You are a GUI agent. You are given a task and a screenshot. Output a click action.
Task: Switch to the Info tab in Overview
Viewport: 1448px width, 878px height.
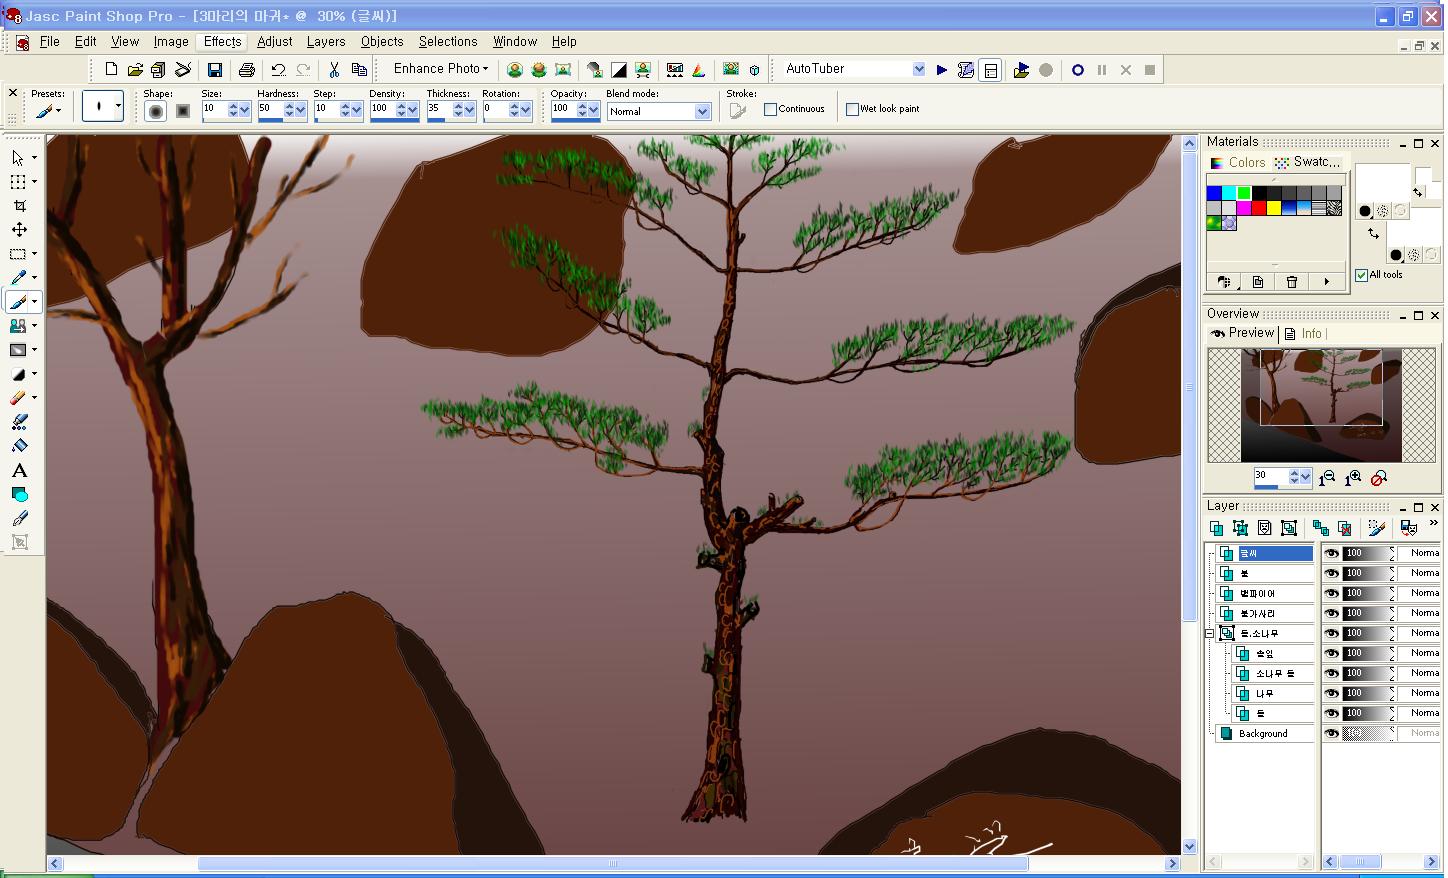[1310, 334]
